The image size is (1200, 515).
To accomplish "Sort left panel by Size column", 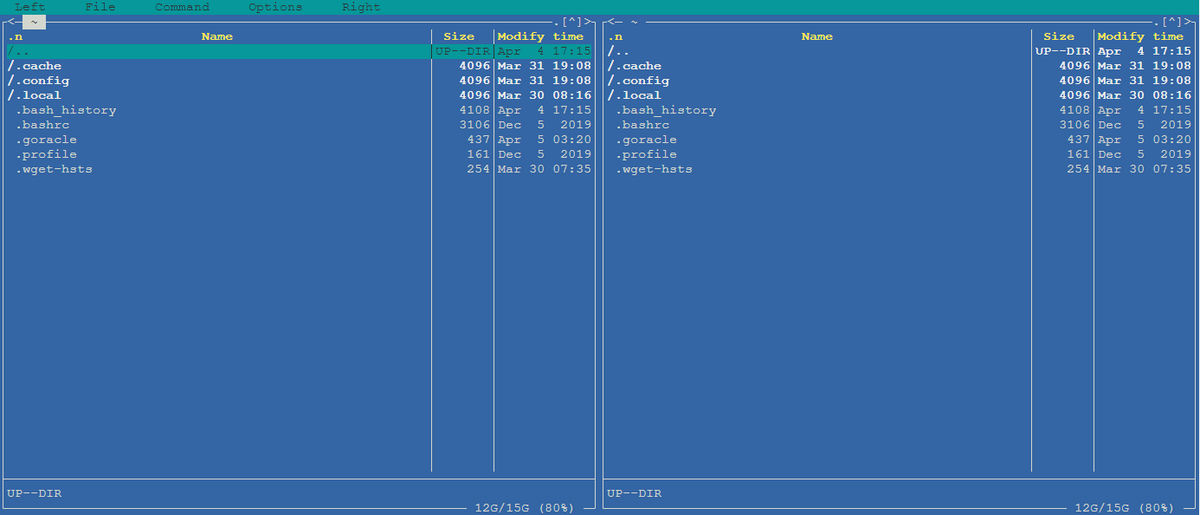I will 459,36.
